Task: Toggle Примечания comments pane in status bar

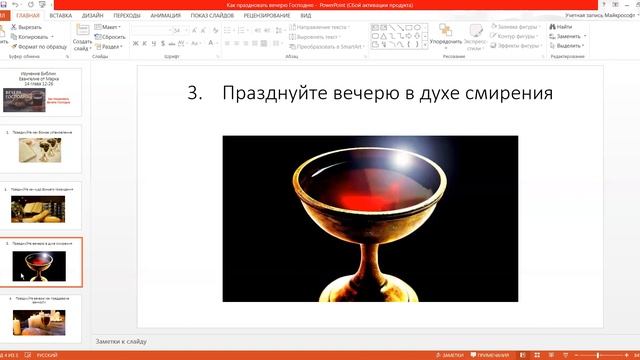Action: click(x=490, y=355)
